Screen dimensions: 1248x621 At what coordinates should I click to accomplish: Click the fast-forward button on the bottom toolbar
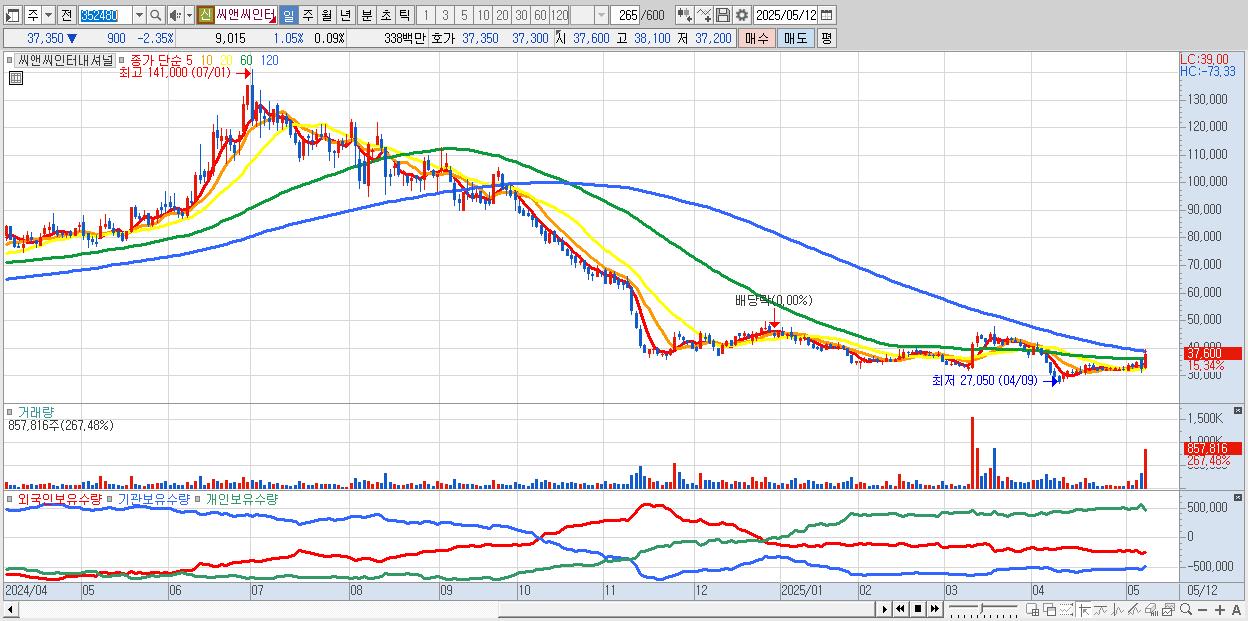934,609
